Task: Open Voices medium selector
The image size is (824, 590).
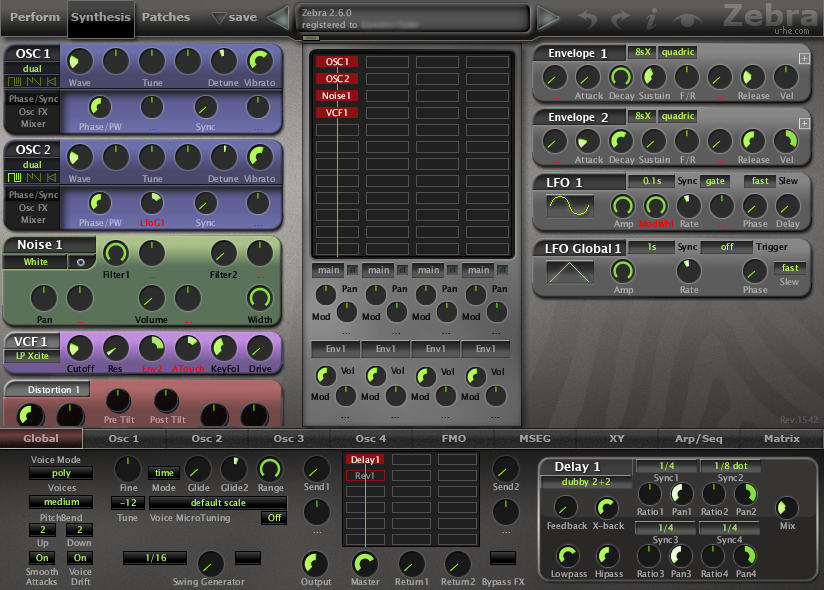Action: [61, 502]
